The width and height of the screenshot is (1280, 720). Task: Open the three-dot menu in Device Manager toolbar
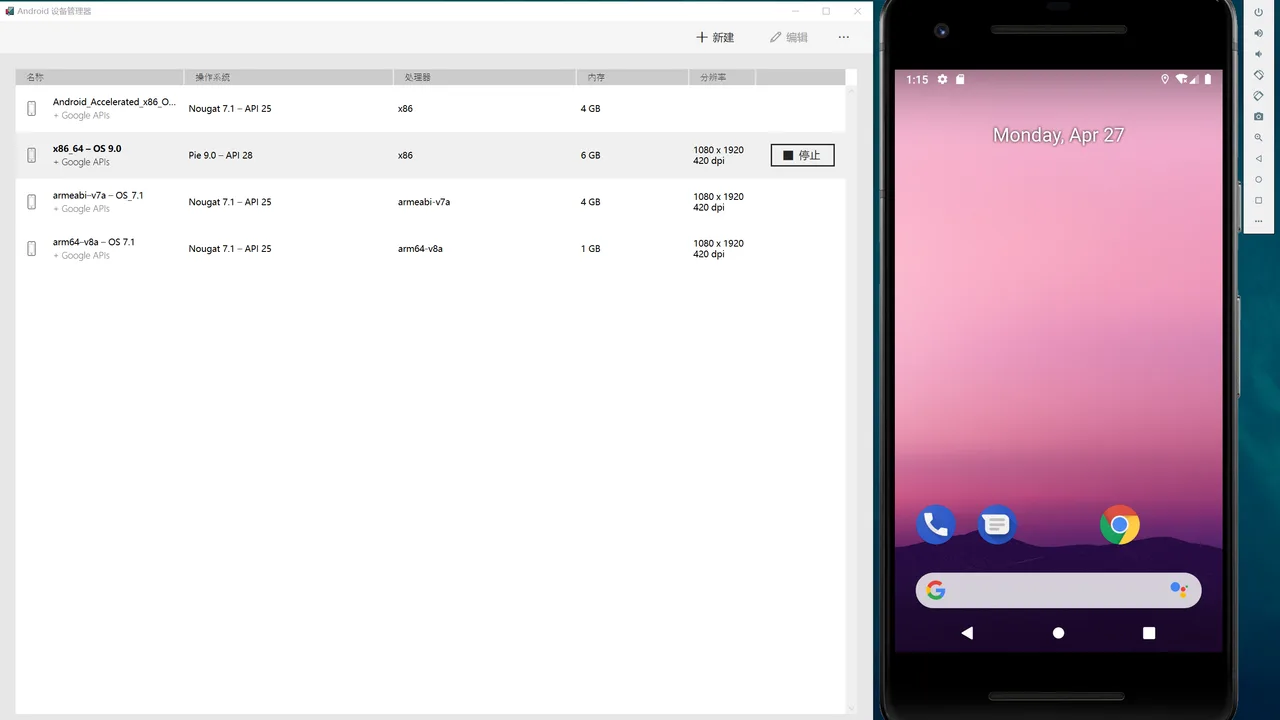pyautogui.click(x=844, y=37)
